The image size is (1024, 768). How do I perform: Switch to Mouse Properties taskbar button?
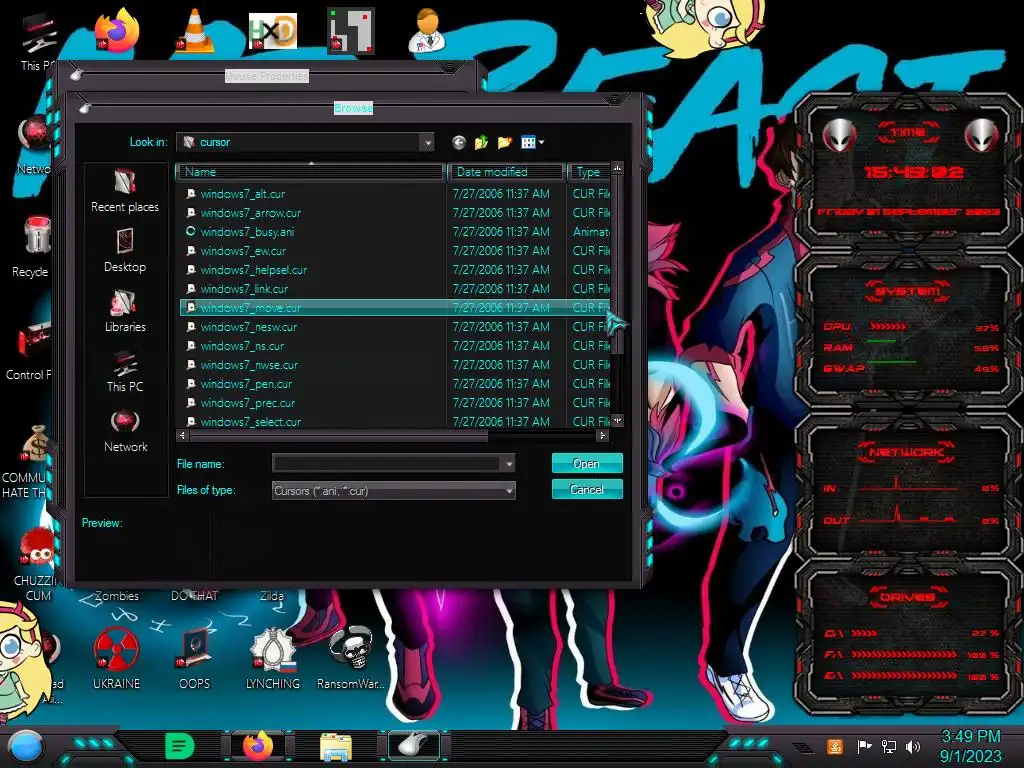pyautogui.click(x=414, y=746)
